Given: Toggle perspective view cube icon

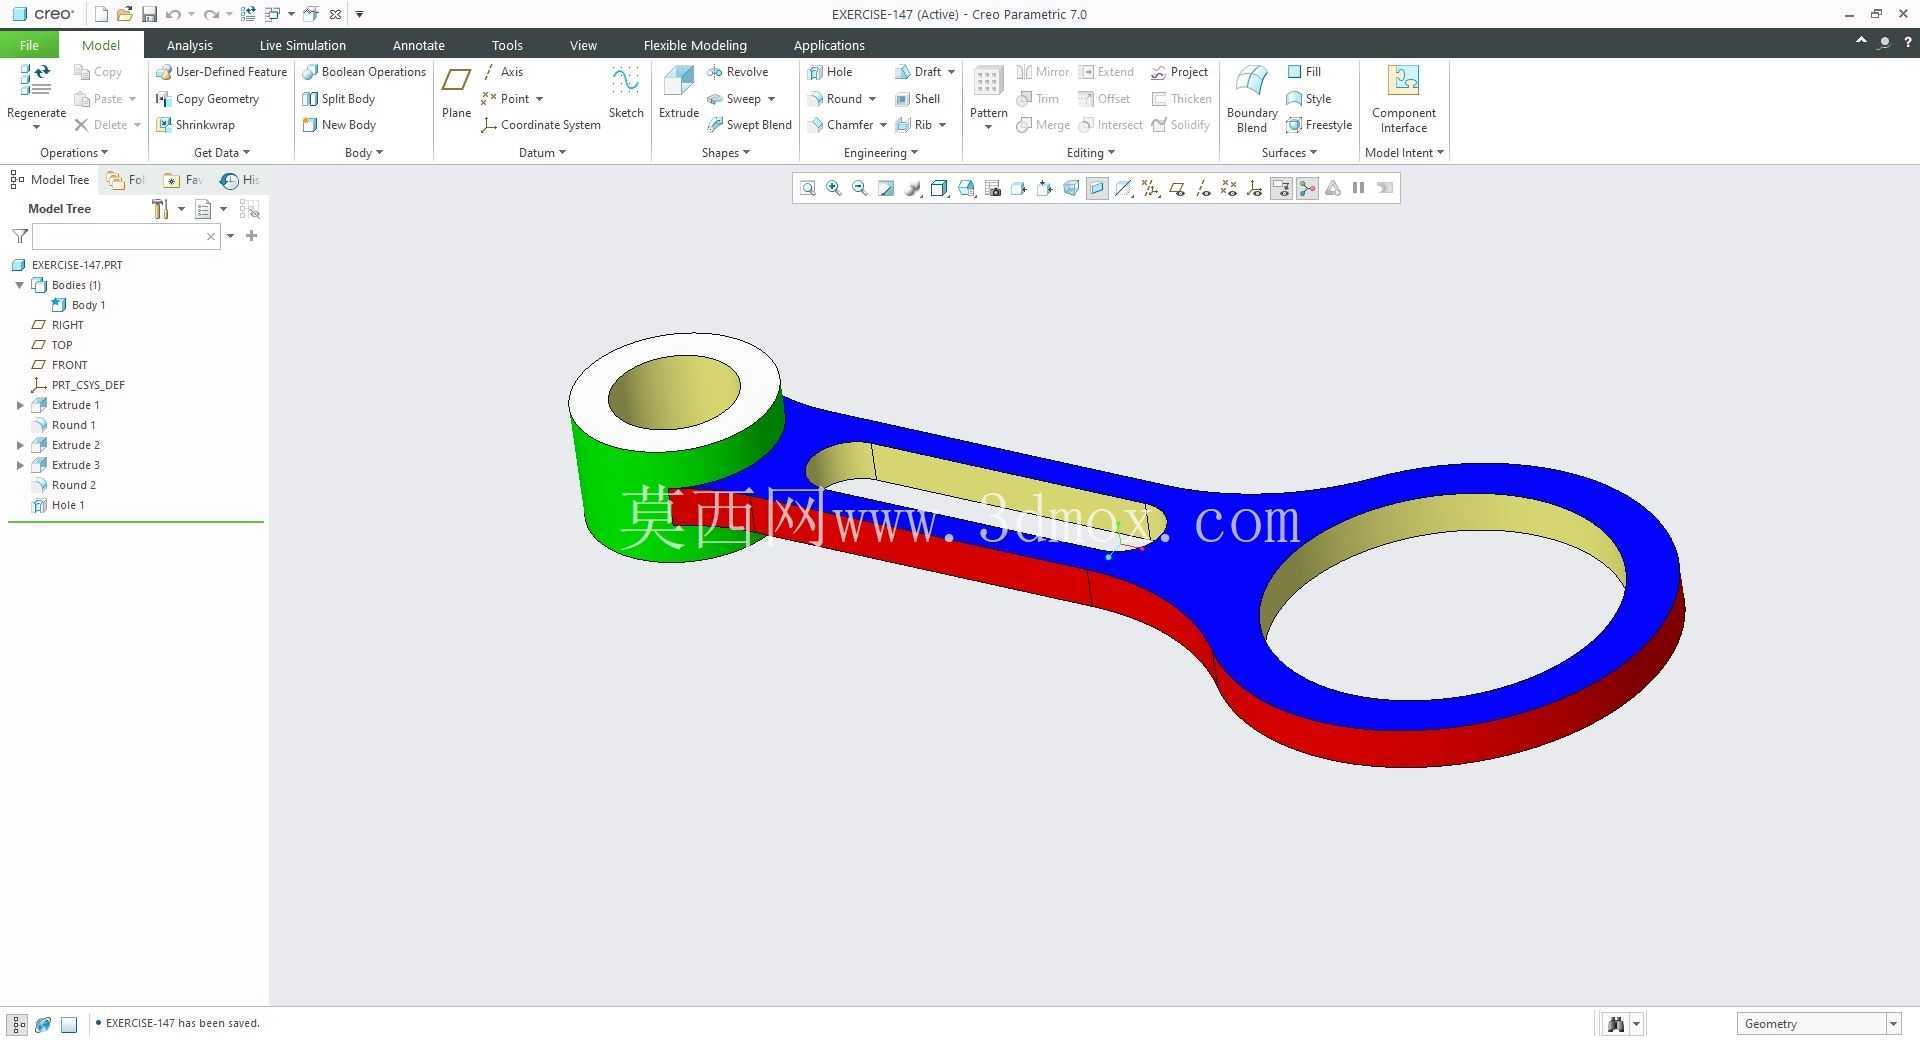Looking at the screenshot, I should 1071,188.
